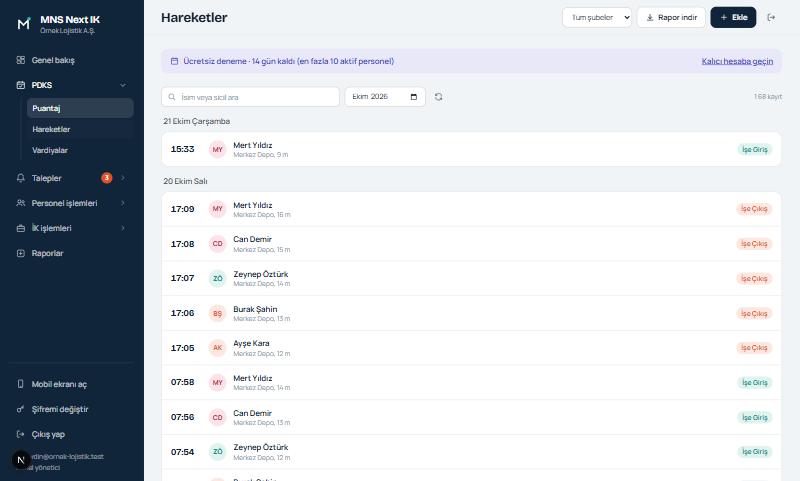The width and height of the screenshot is (800, 481).
Task: Click the MNS Next IK logo icon
Action: tap(23, 23)
